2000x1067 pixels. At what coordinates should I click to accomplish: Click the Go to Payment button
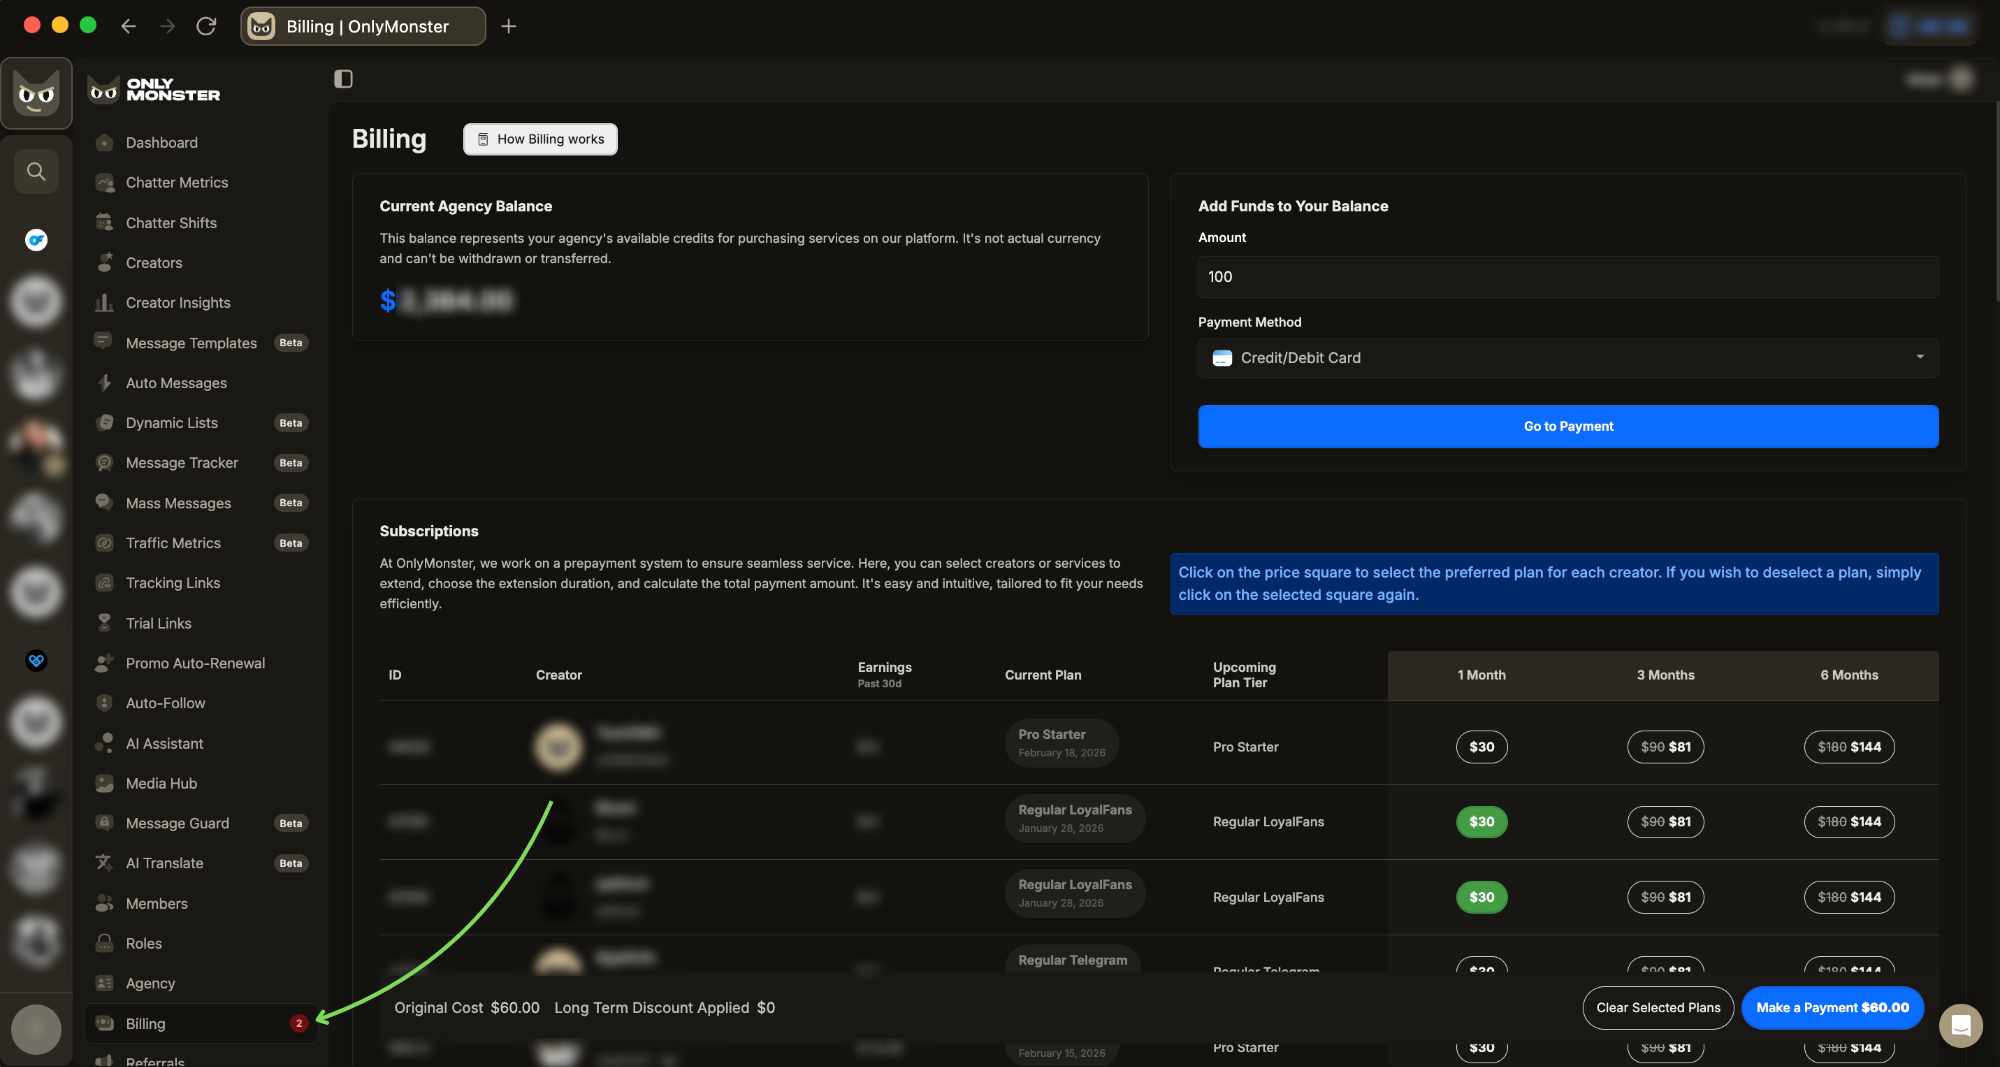pyautogui.click(x=1567, y=426)
